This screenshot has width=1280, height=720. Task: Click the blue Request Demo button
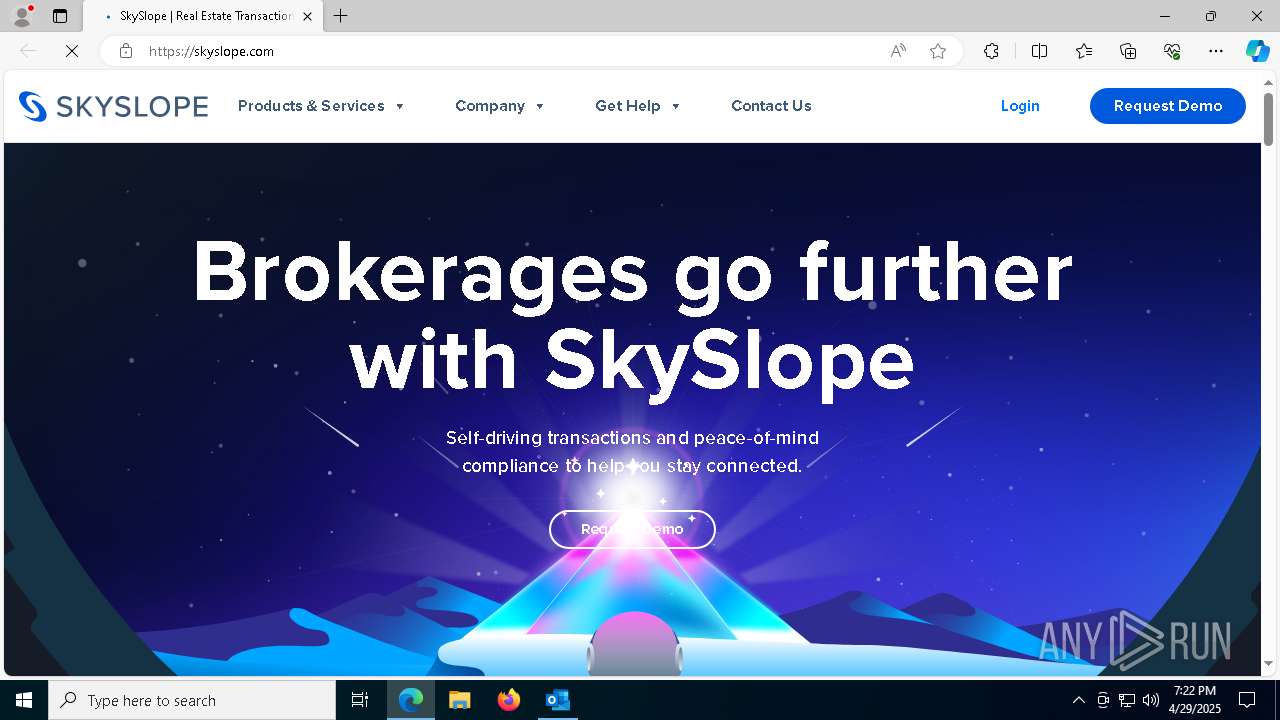click(x=1168, y=106)
